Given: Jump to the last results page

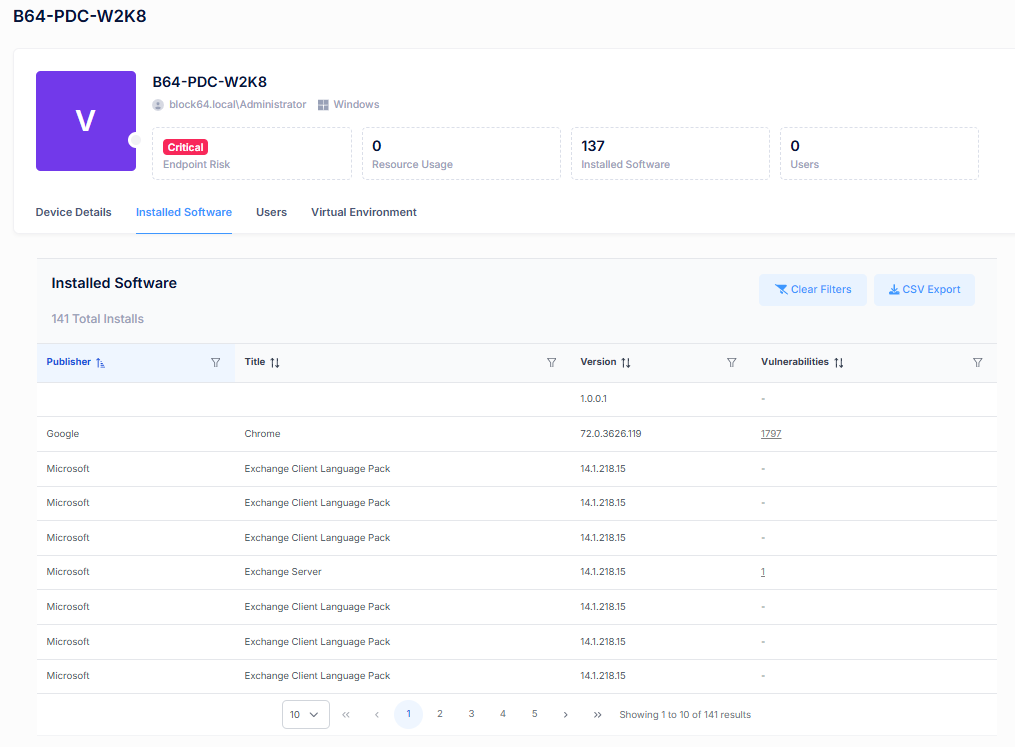Looking at the screenshot, I should click(x=597, y=715).
